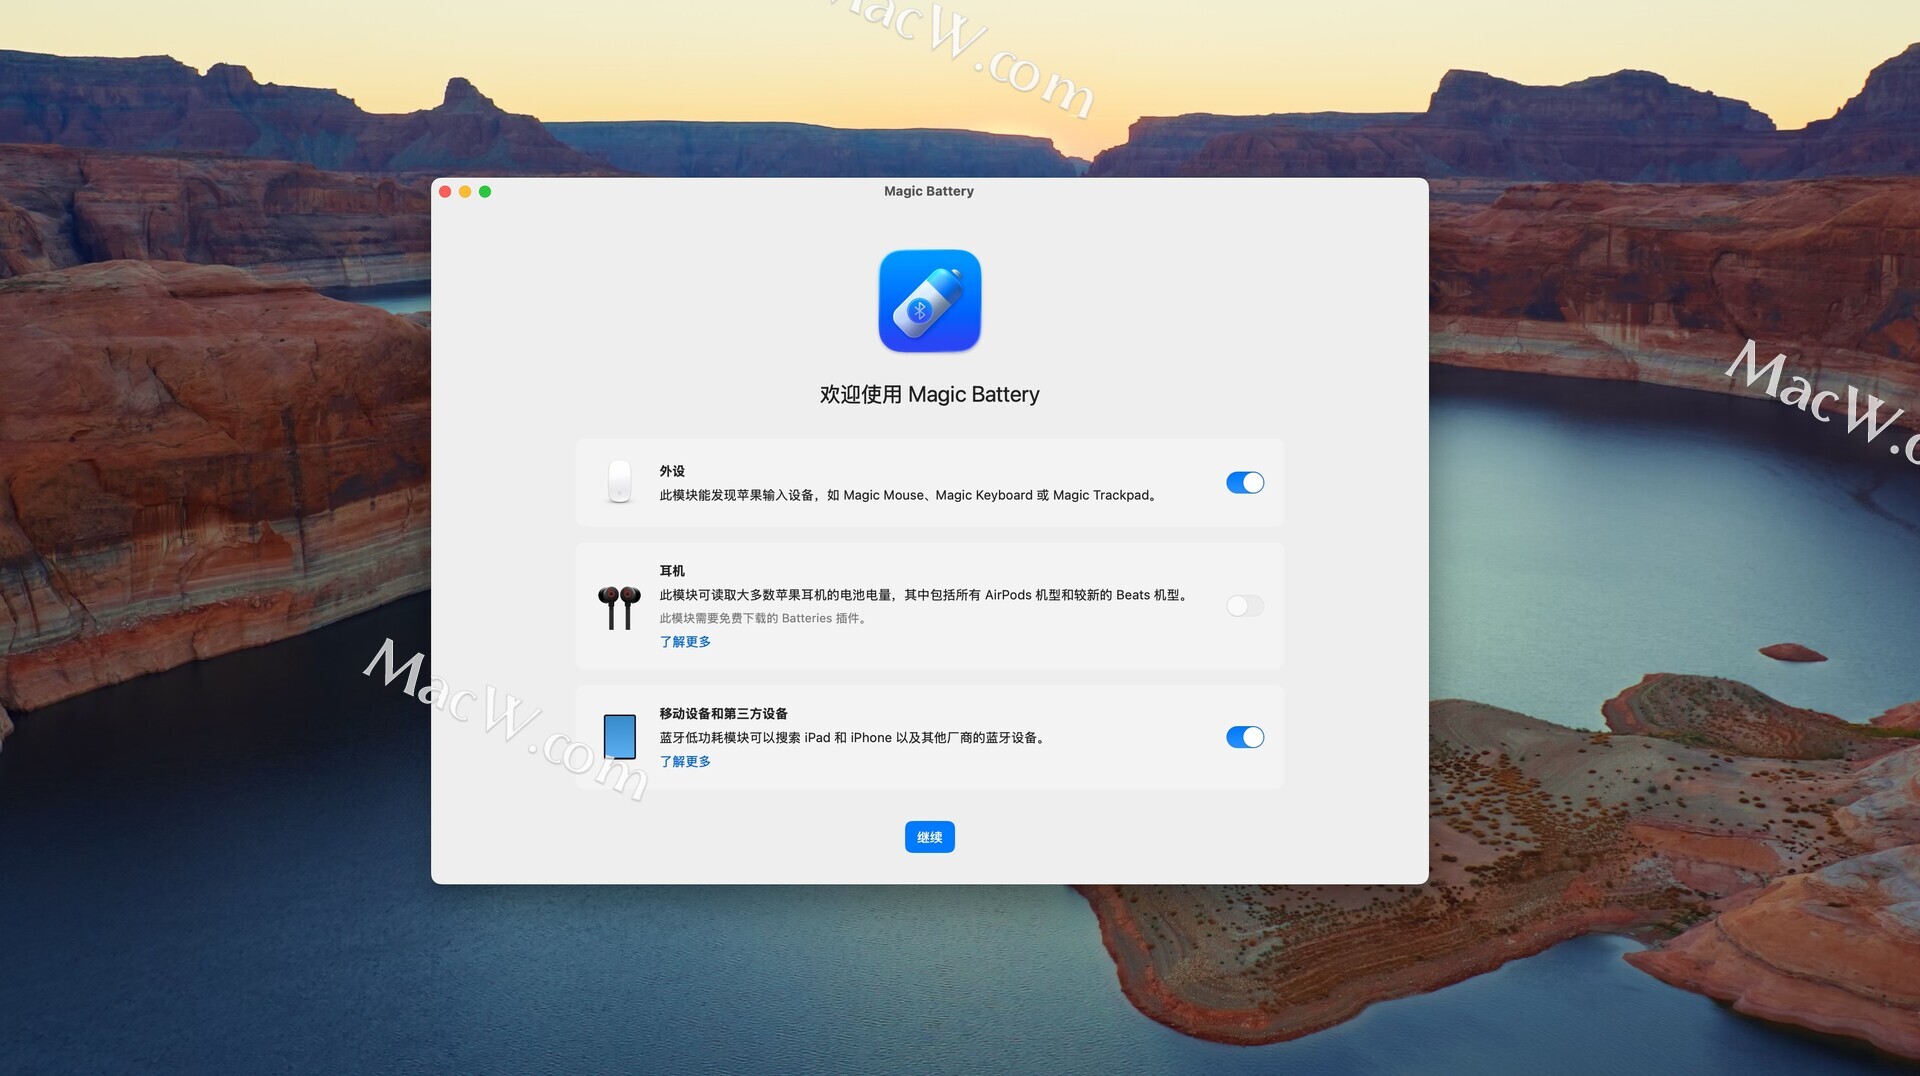Open 了解更多 link under the mobile devices section

point(685,762)
